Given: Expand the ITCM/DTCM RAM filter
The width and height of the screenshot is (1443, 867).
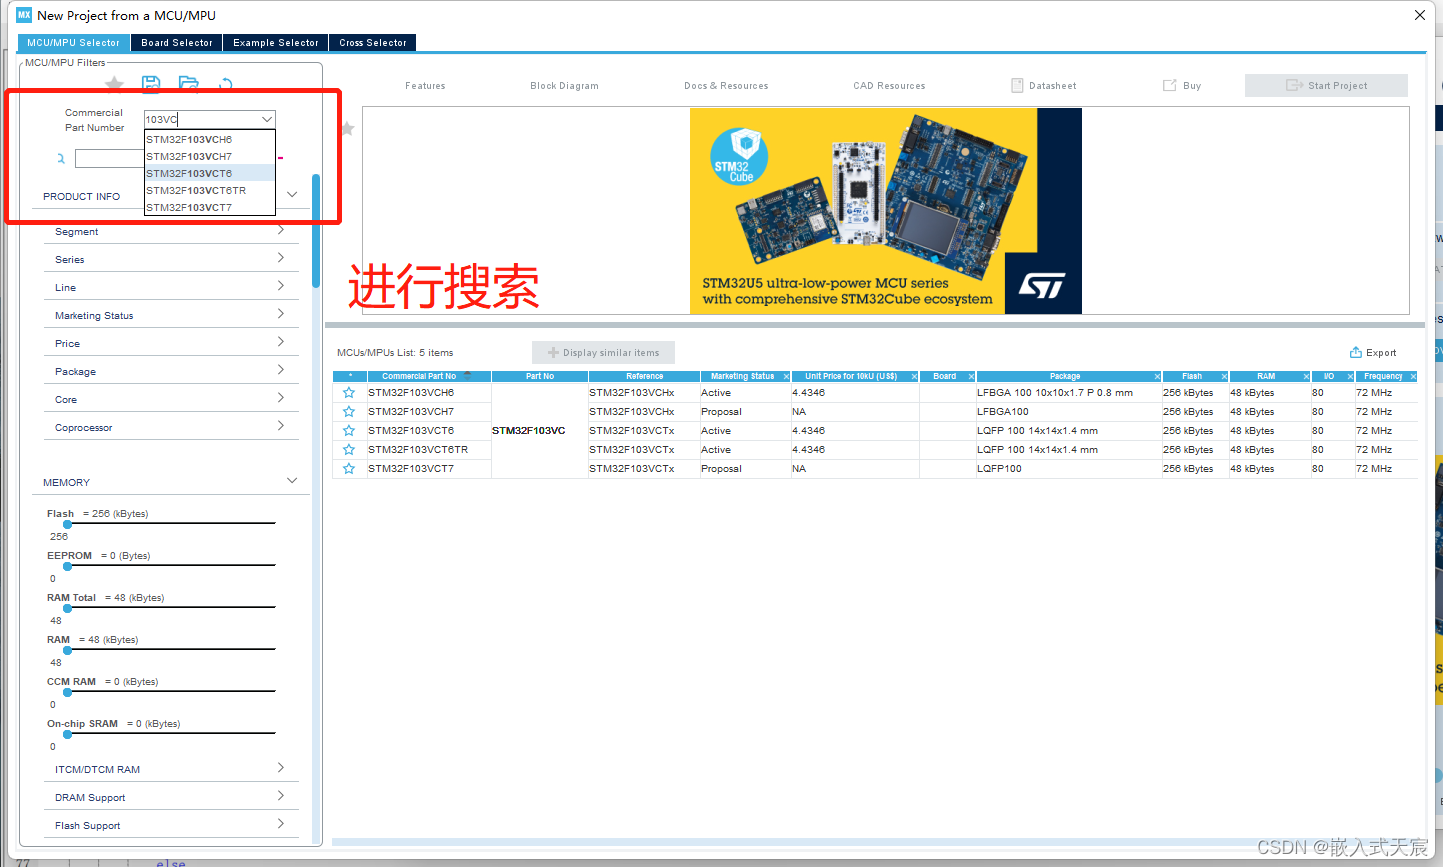Looking at the screenshot, I should tap(281, 768).
